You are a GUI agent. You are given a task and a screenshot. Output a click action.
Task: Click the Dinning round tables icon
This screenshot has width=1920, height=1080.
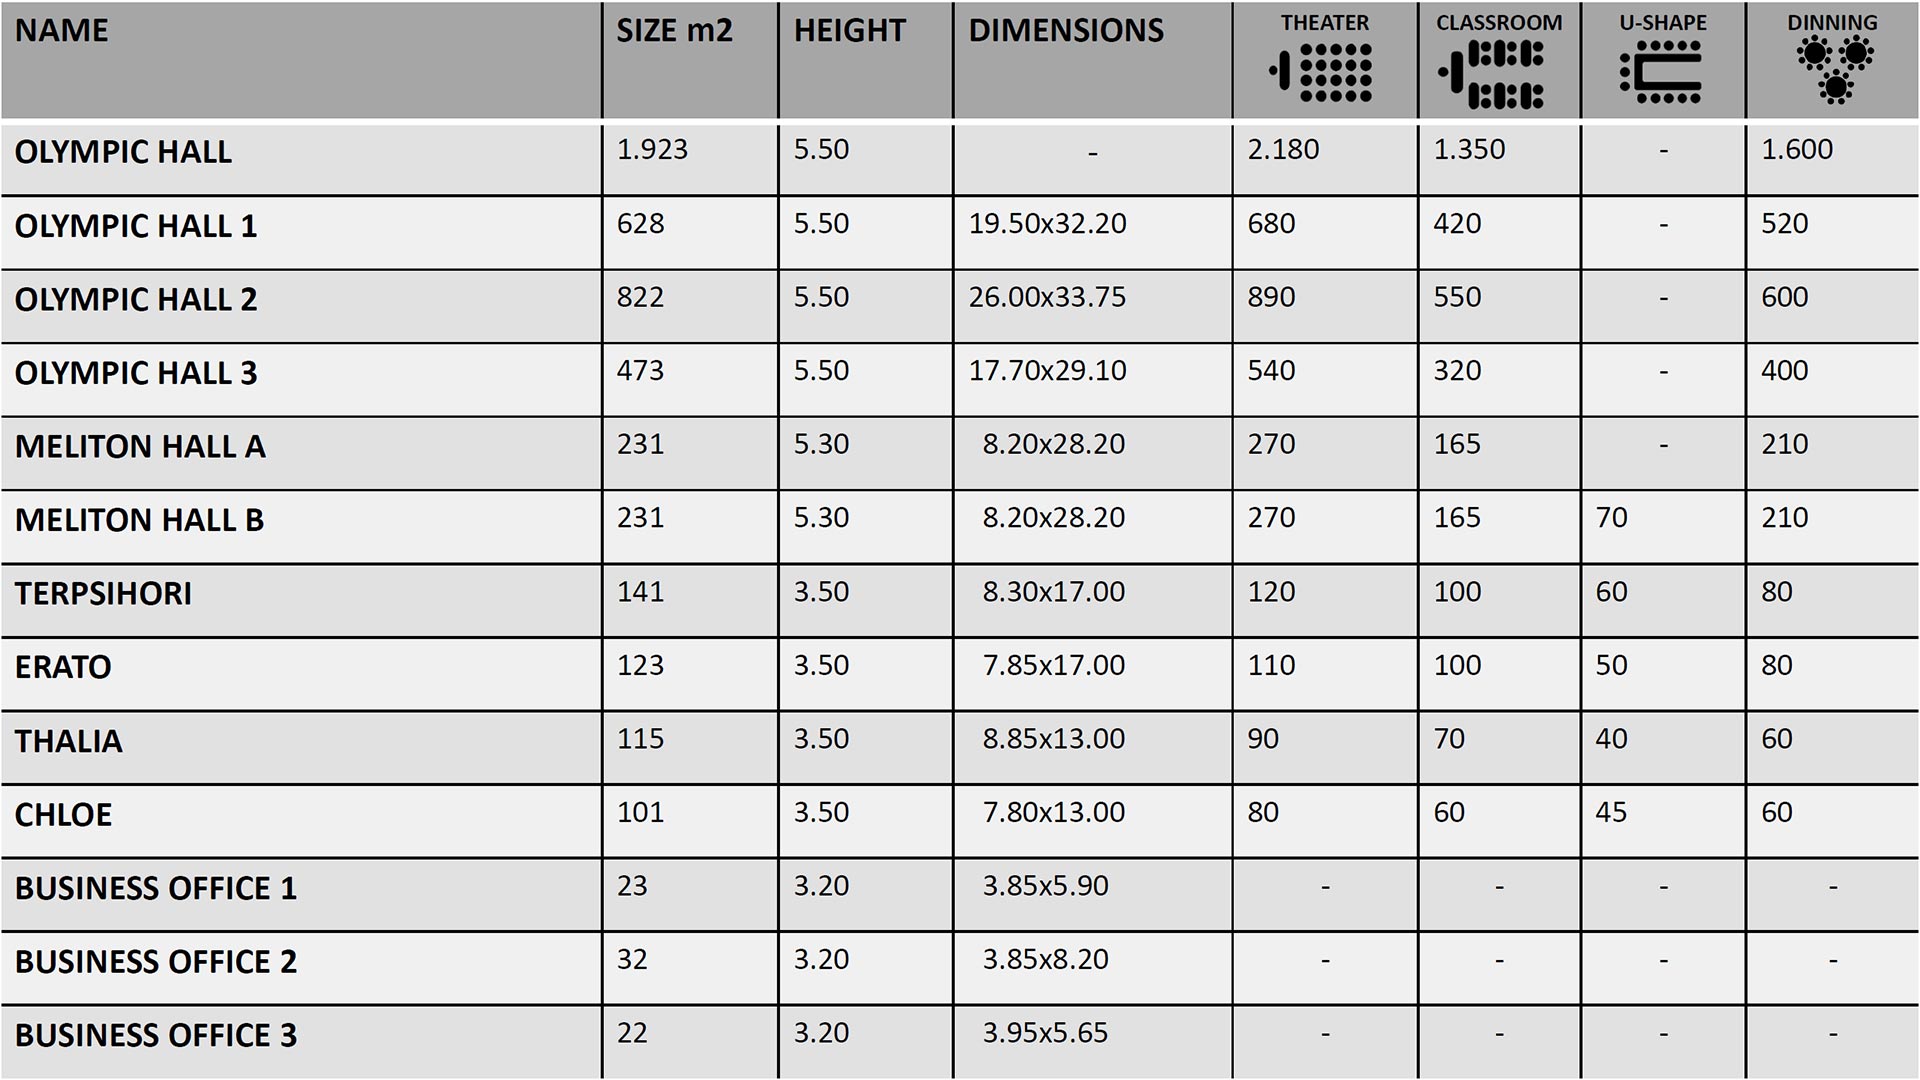1834,70
